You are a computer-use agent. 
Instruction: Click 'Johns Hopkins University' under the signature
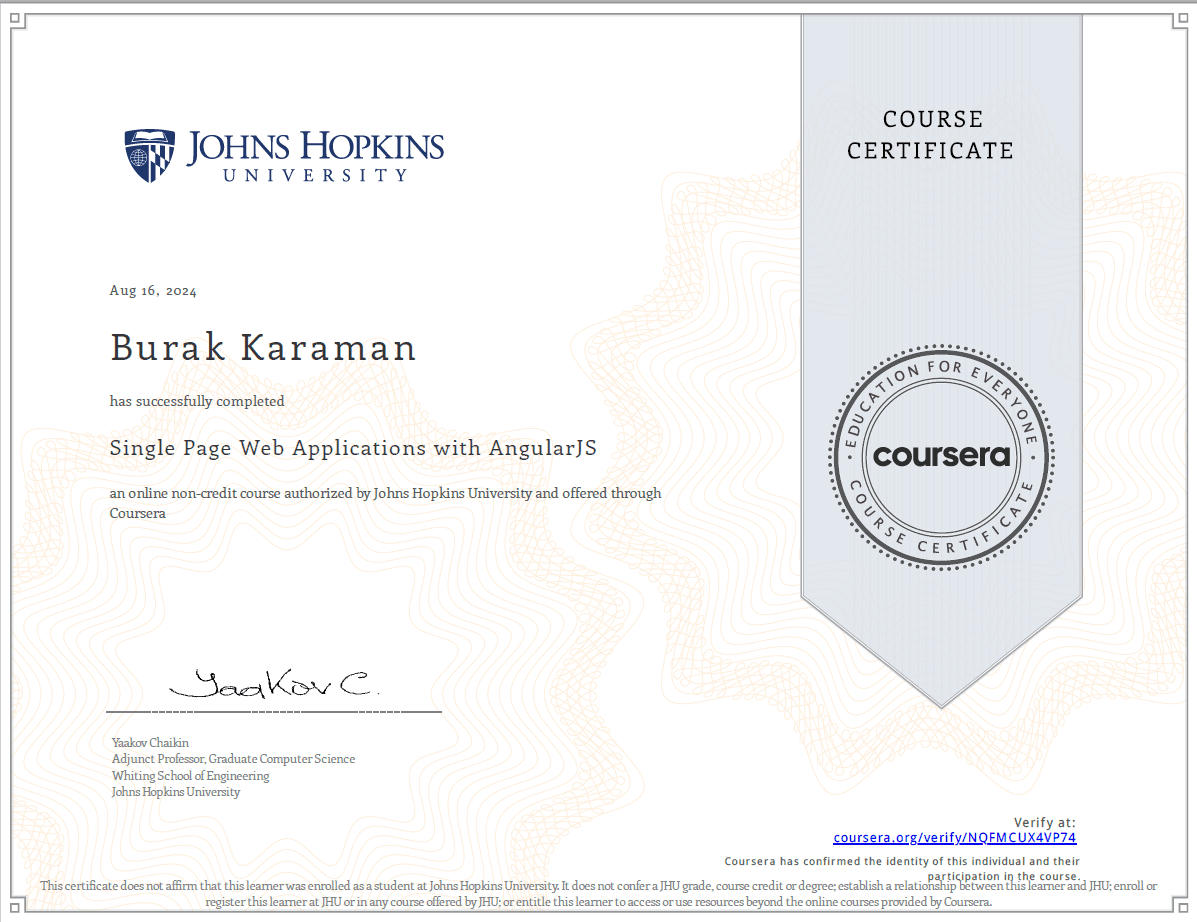coord(176,791)
